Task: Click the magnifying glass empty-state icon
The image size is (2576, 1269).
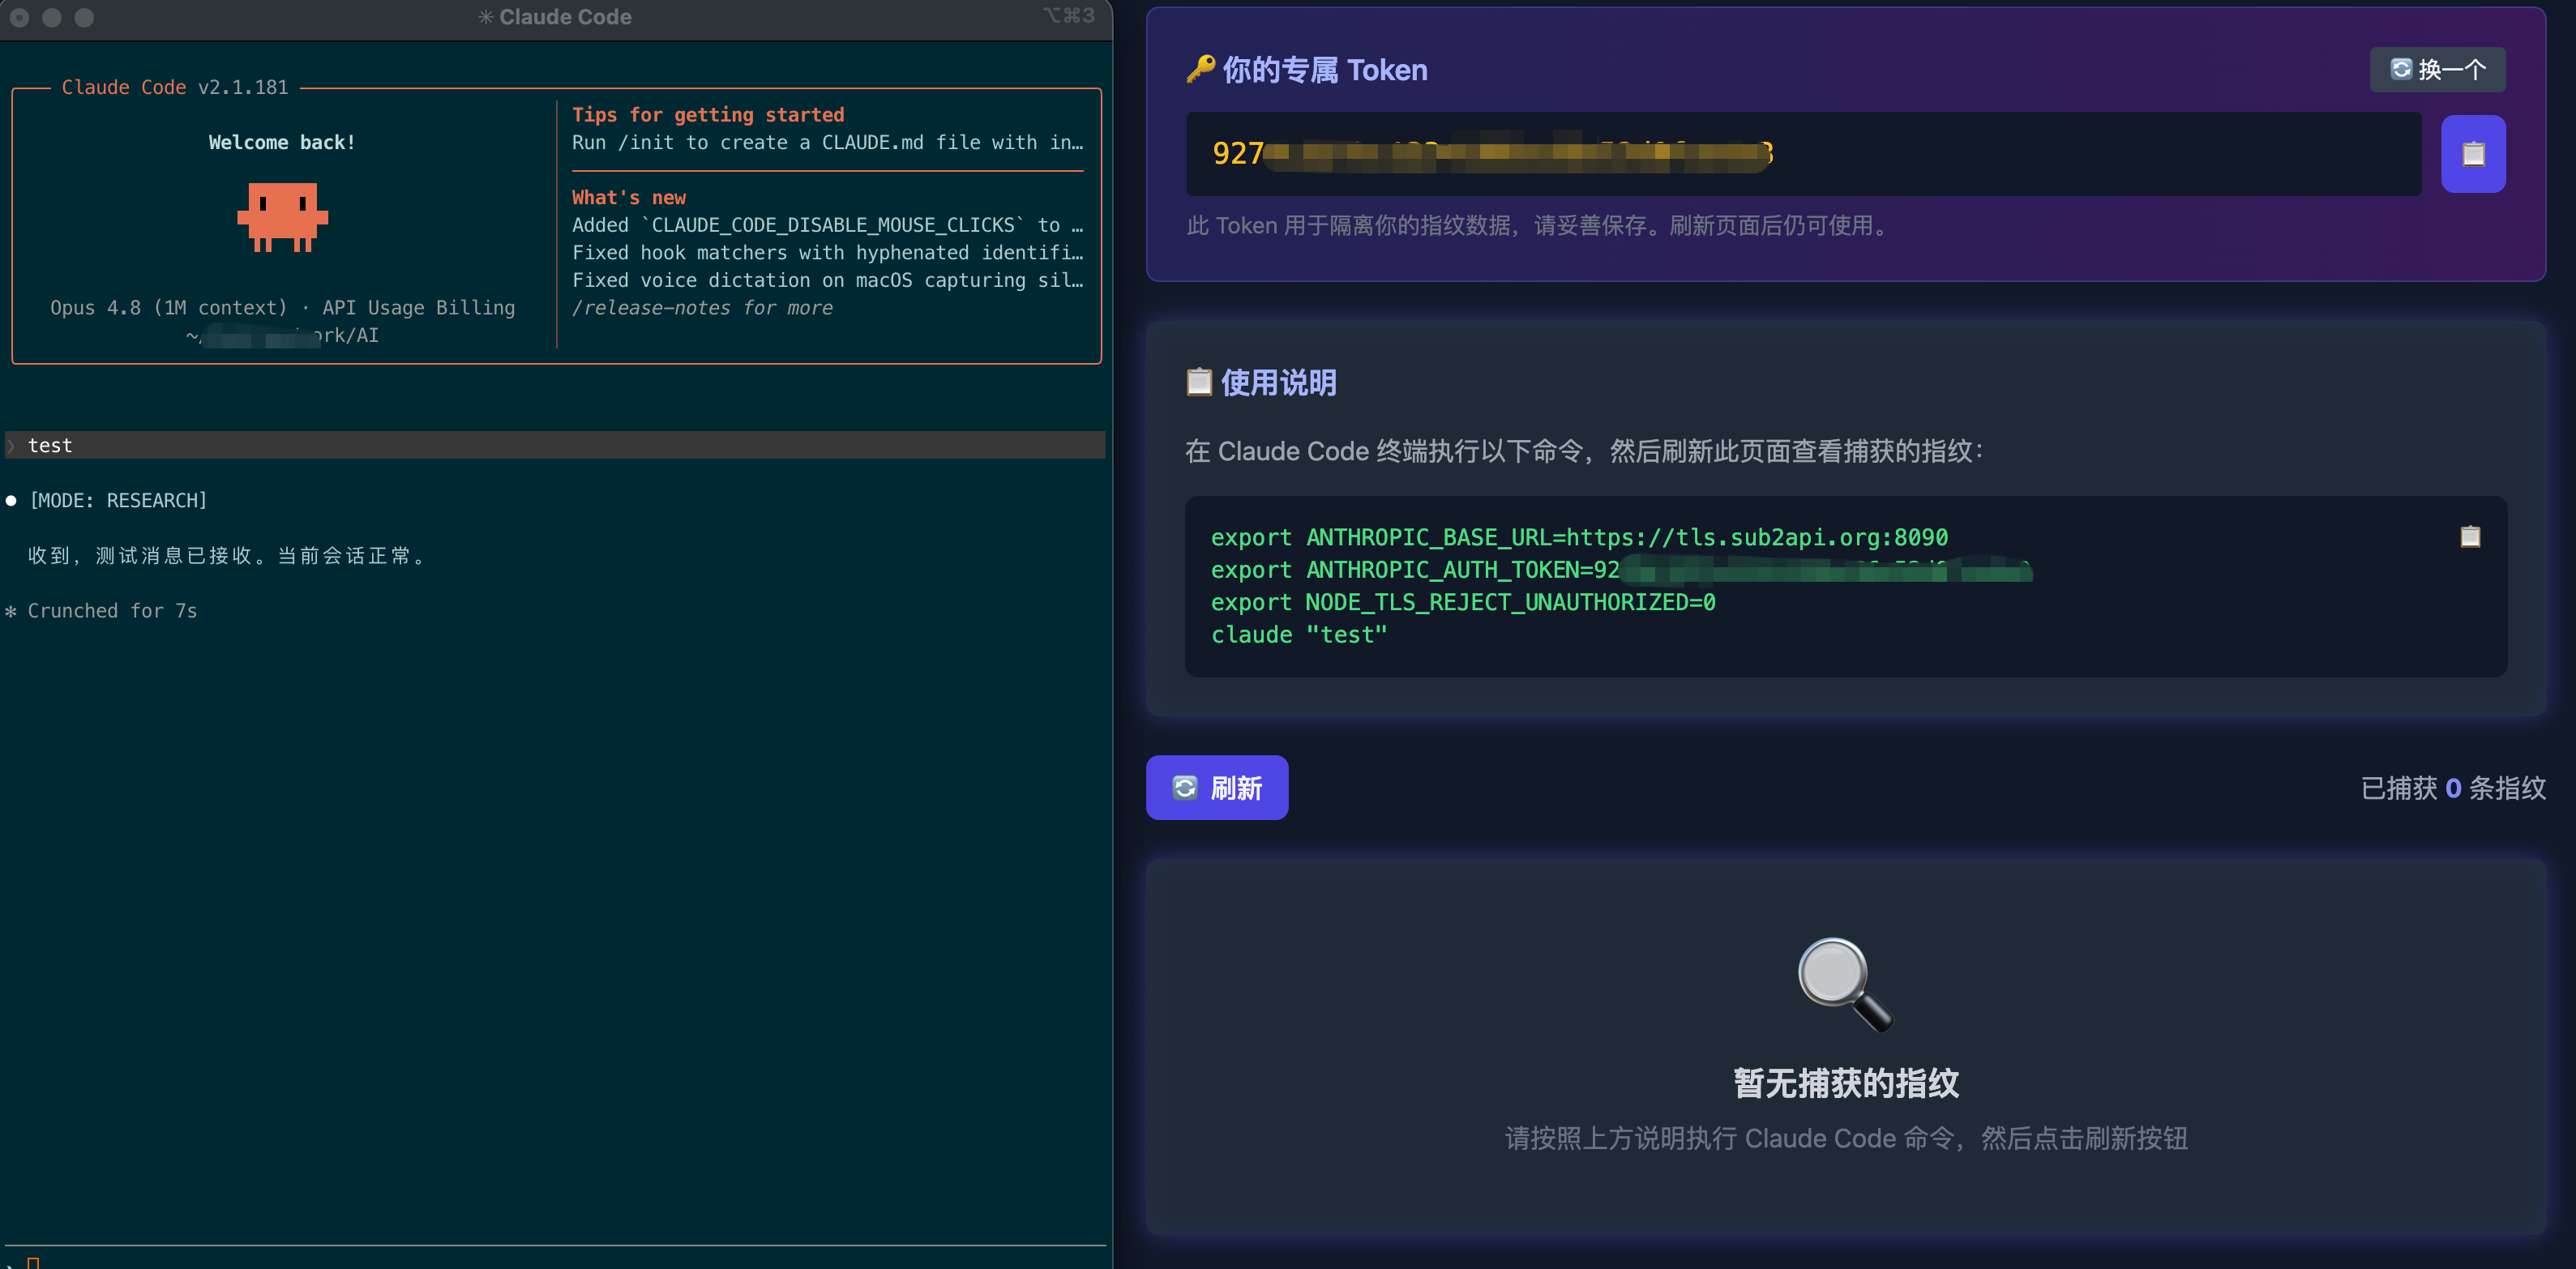Action: [x=1845, y=984]
